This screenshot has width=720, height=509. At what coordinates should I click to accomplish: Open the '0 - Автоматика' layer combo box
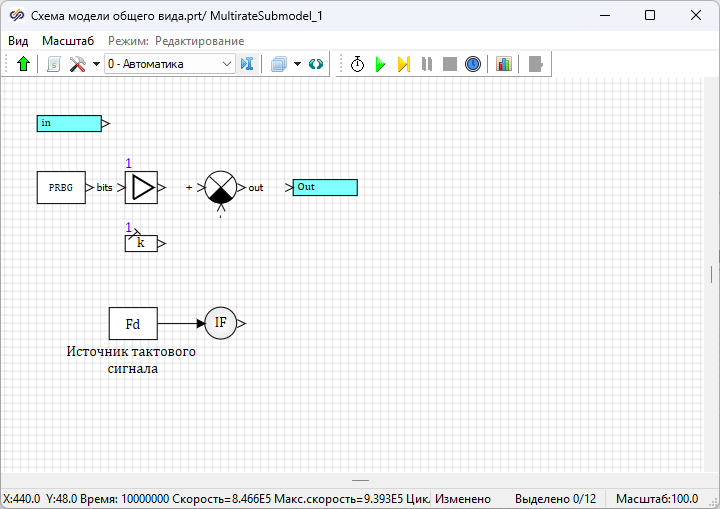169,64
